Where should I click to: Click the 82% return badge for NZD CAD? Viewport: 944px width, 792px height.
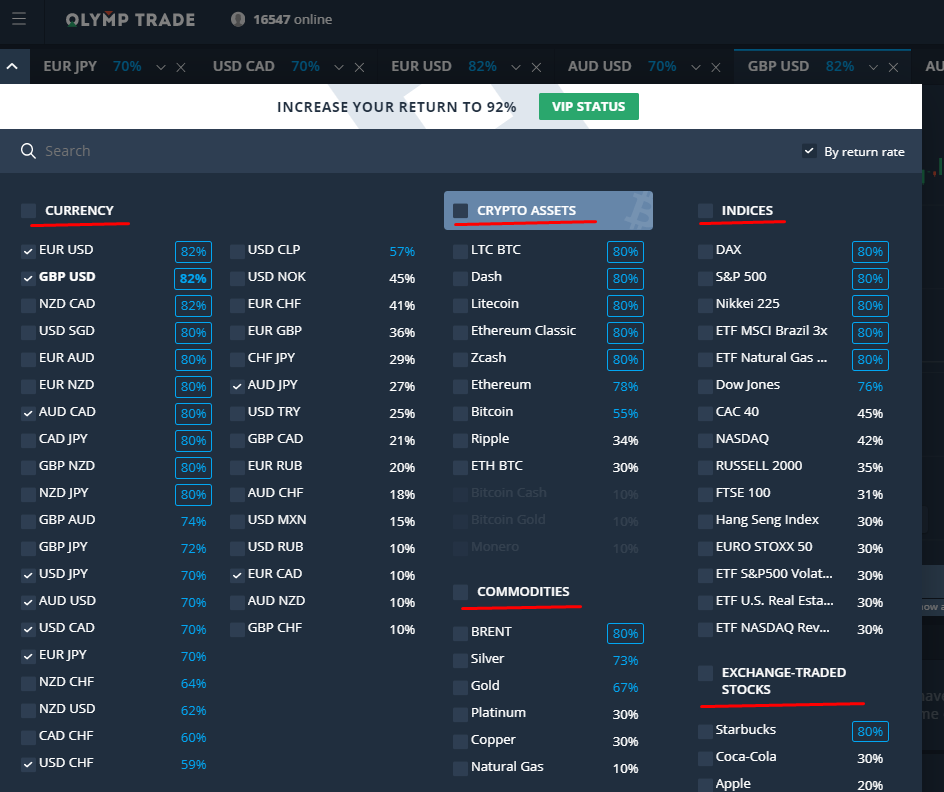193,306
